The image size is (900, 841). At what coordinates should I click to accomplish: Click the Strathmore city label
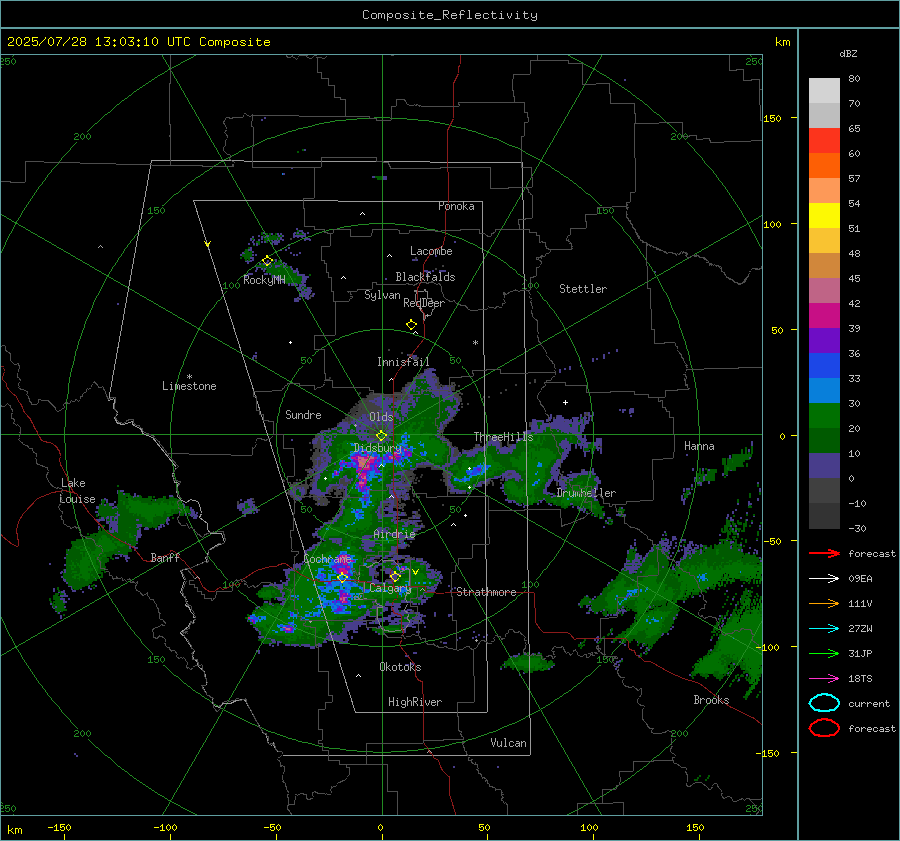(486, 592)
